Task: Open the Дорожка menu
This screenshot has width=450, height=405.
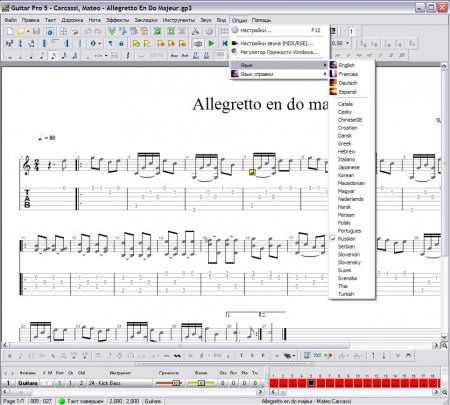Action: tap(72, 20)
